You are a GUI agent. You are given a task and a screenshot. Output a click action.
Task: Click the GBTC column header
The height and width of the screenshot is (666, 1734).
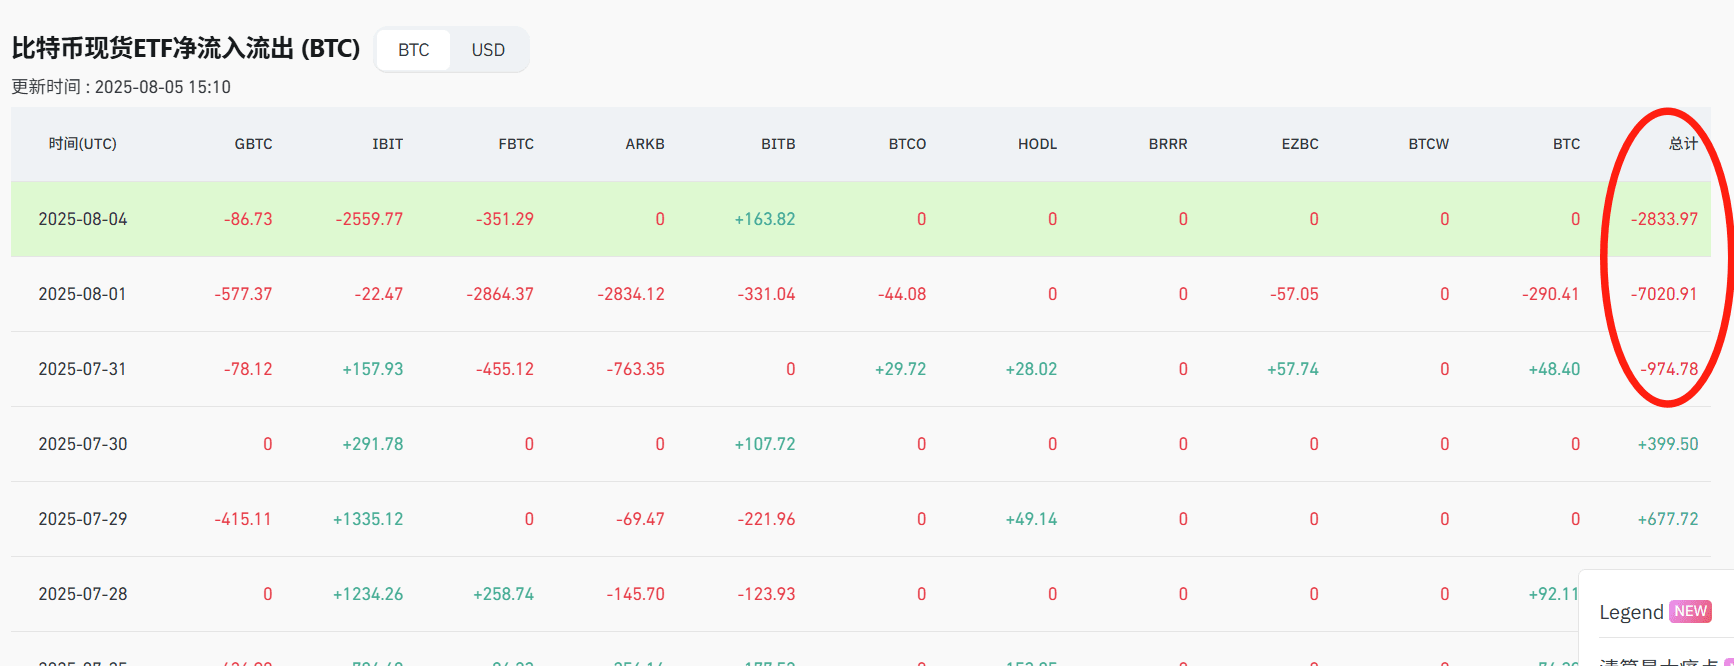click(x=254, y=144)
